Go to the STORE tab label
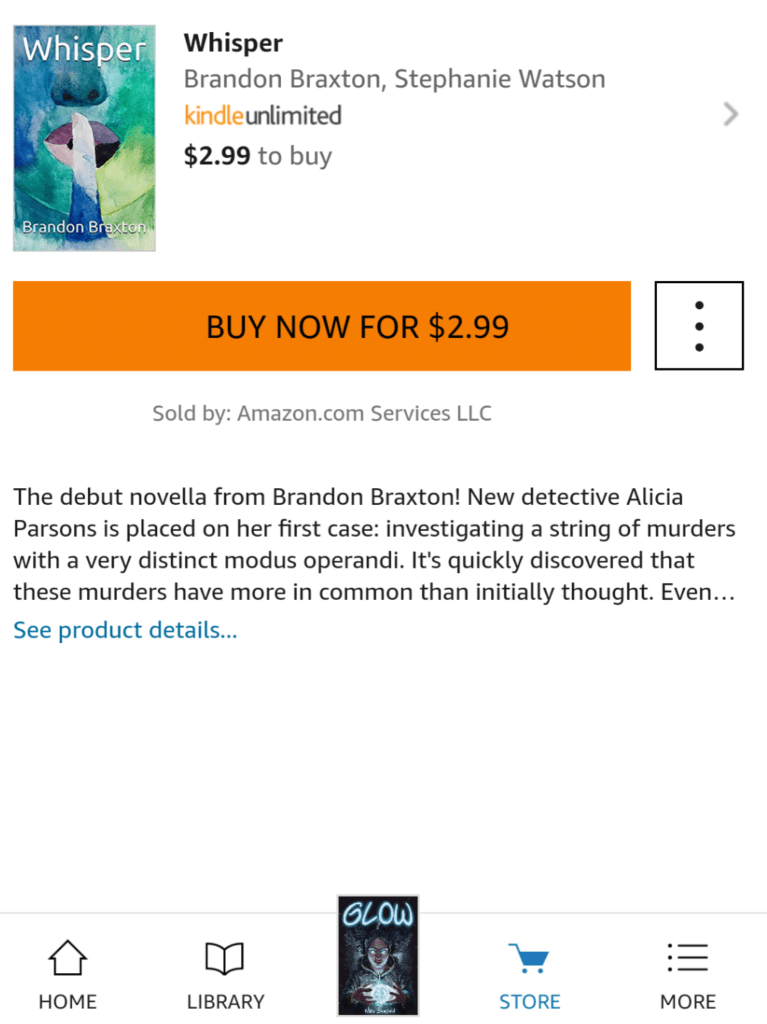Viewport: 767px width, 1024px height. 529,1002
